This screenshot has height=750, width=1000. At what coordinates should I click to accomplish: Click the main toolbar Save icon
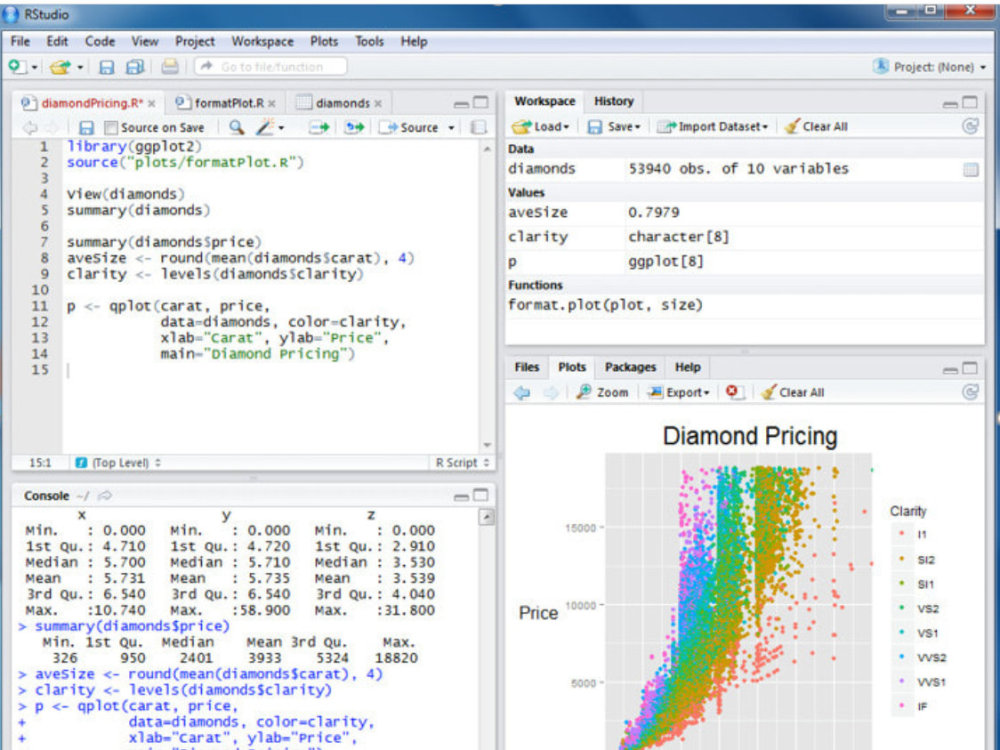tap(107, 67)
